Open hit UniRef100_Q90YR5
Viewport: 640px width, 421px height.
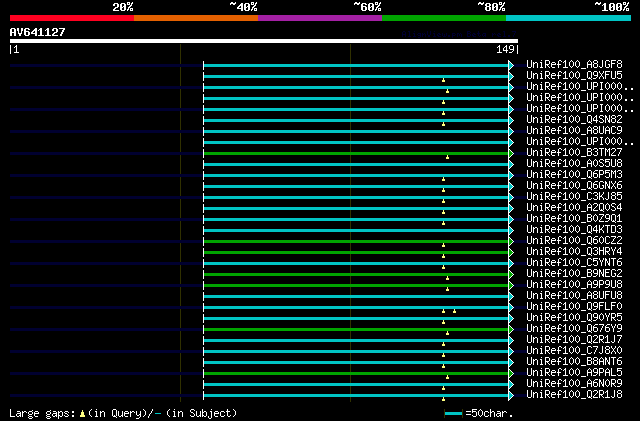[574, 318]
